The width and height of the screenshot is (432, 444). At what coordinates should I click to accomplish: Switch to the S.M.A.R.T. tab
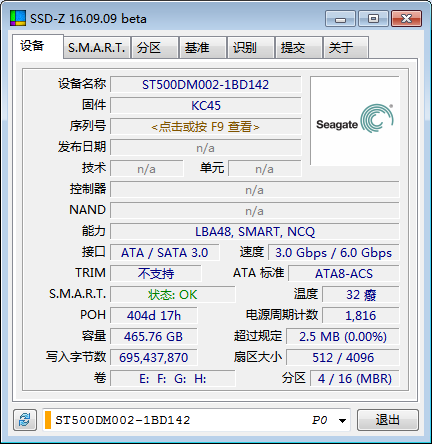pos(97,48)
